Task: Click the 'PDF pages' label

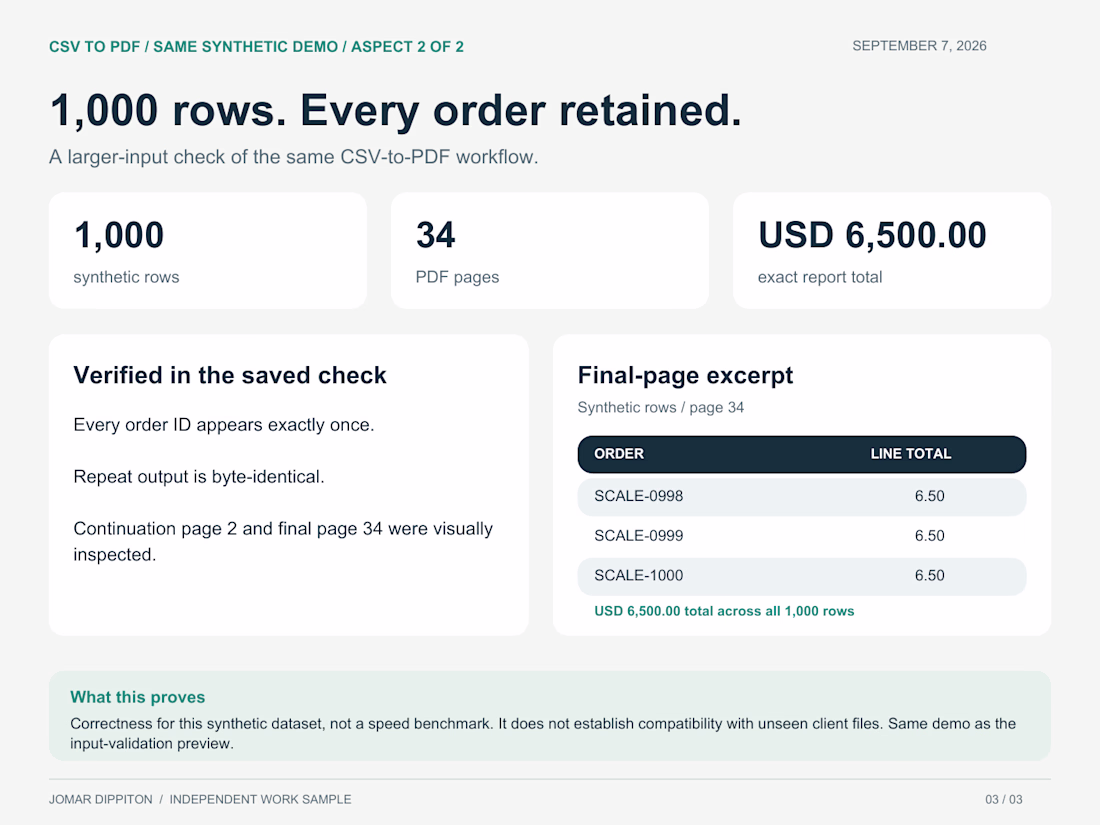Action: [x=457, y=277]
